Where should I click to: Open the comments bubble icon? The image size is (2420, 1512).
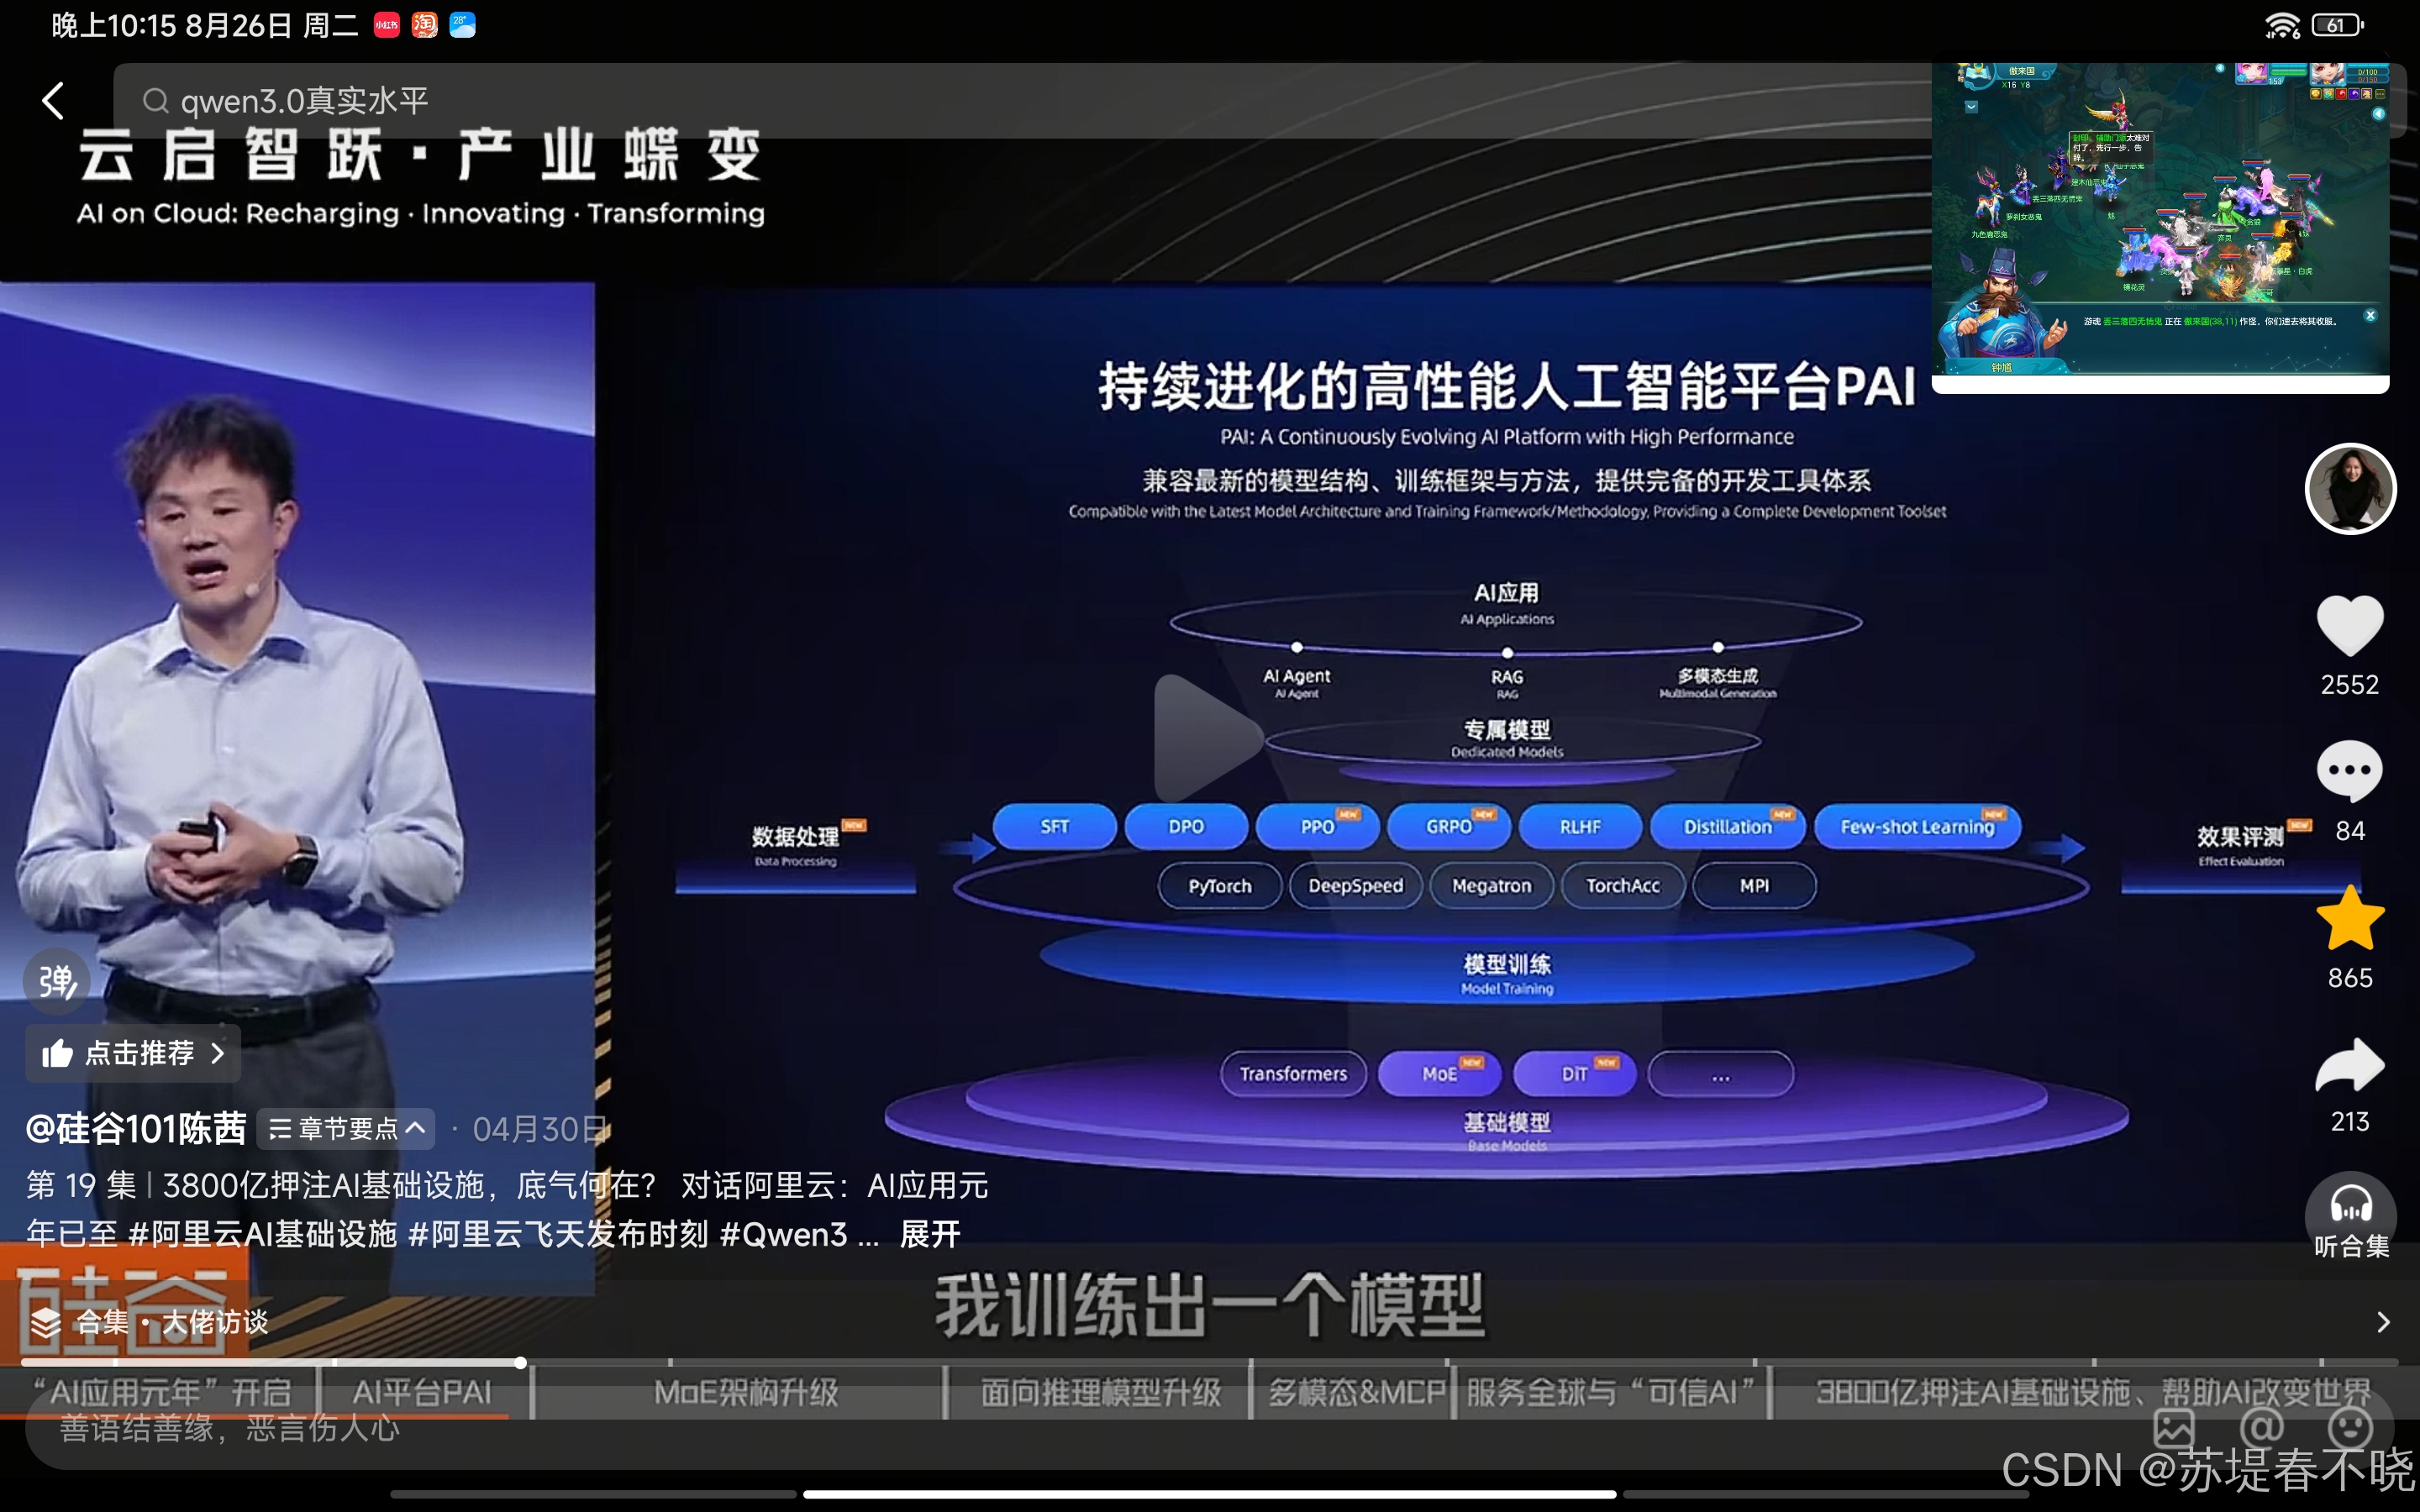(x=2350, y=771)
